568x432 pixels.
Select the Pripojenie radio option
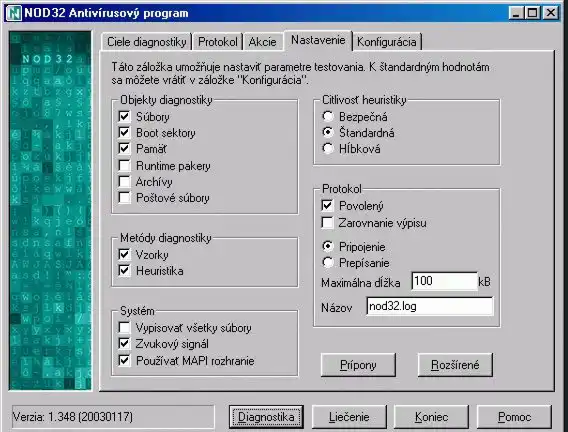pyautogui.click(x=328, y=247)
